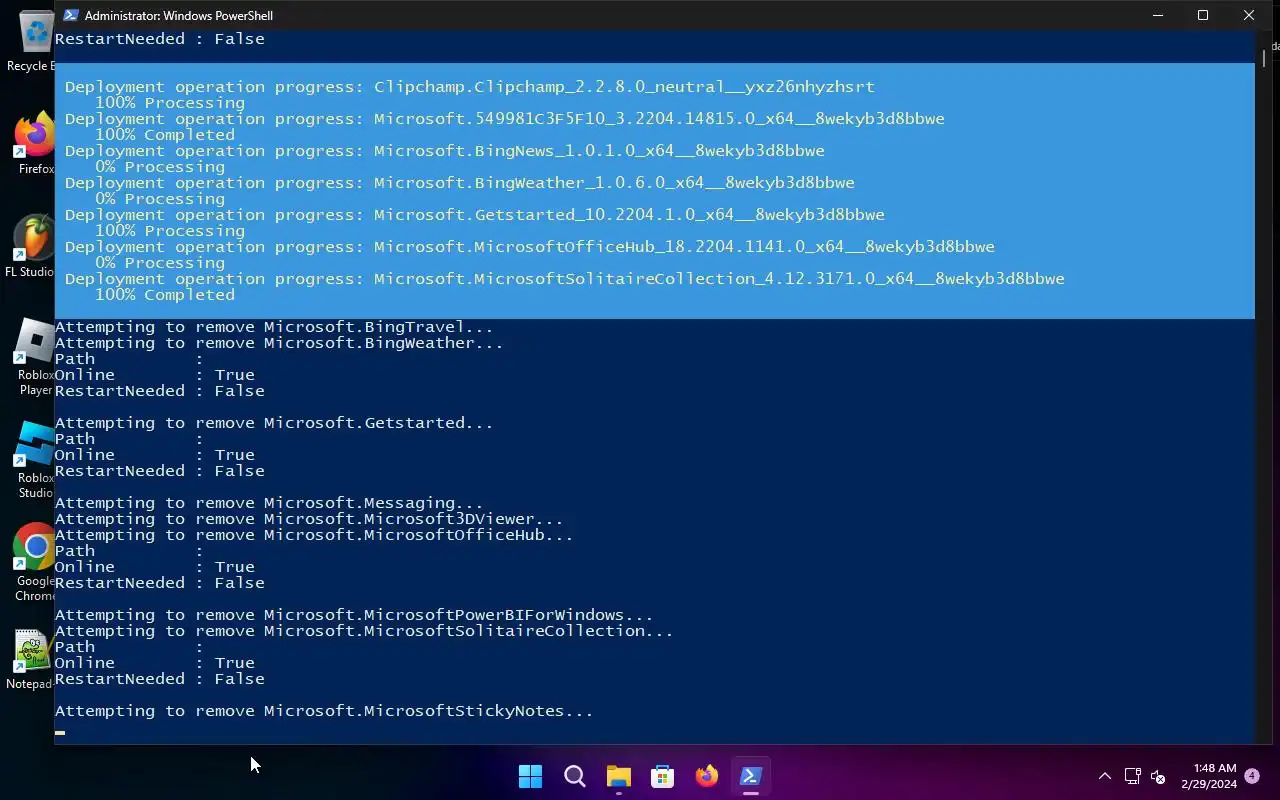Close the PowerShell window
This screenshot has width=1280, height=800.
[1249, 15]
